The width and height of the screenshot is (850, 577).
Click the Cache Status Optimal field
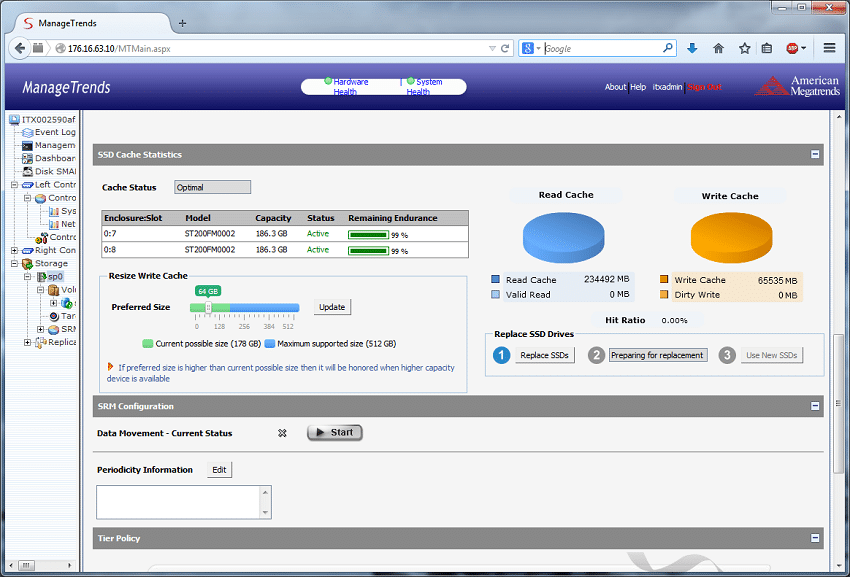pyautogui.click(x=212, y=187)
